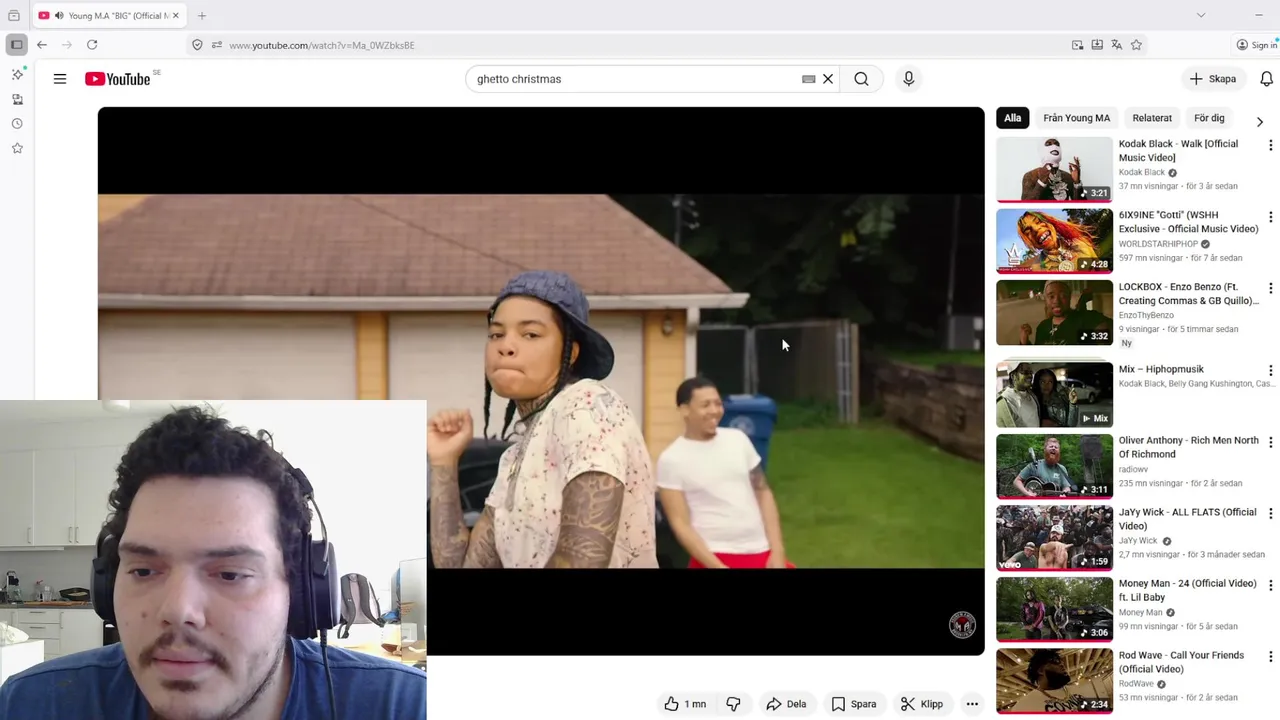This screenshot has height=720, width=1280.
Task: Open the Kodak Black Walk thumbnail
Action: [x=1054, y=169]
